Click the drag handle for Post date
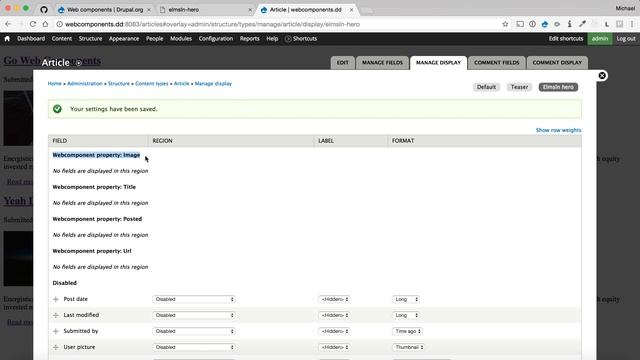 point(56,299)
